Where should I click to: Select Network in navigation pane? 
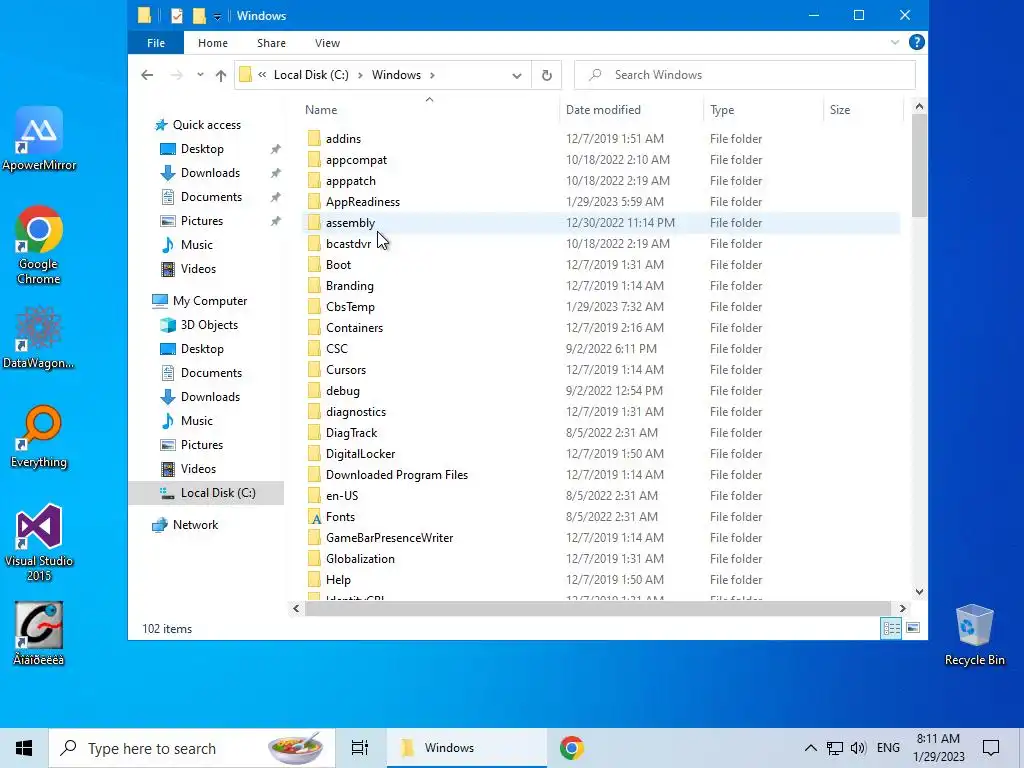(x=195, y=525)
